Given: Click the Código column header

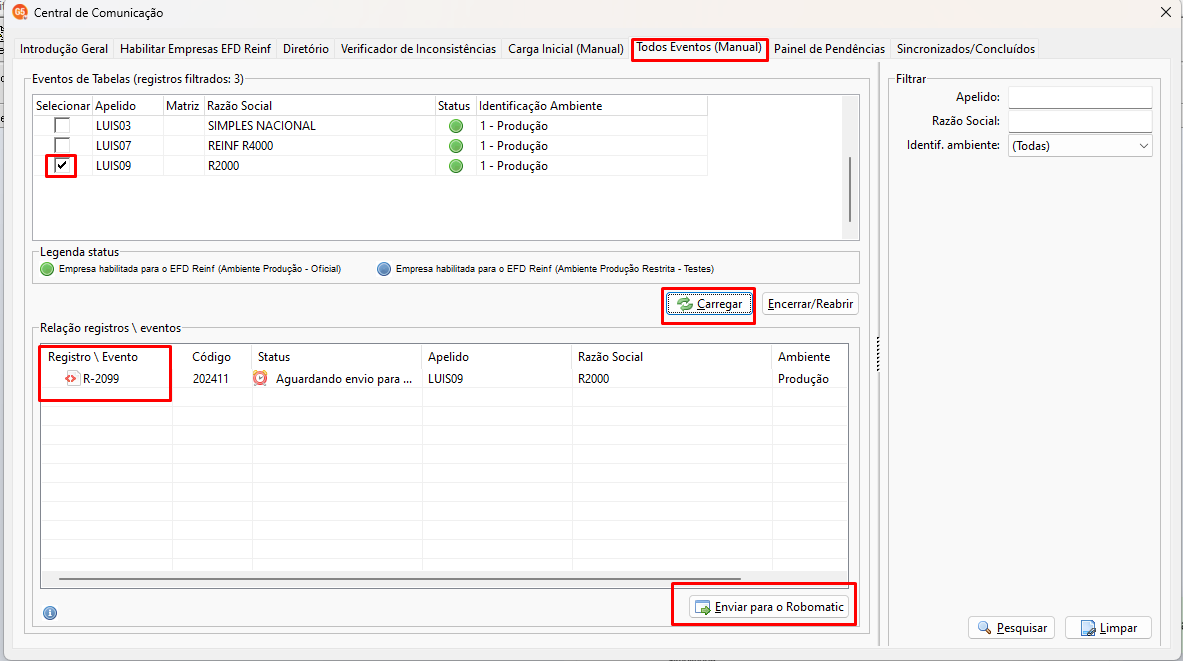Looking at the screenshot, I should [212, 357].
